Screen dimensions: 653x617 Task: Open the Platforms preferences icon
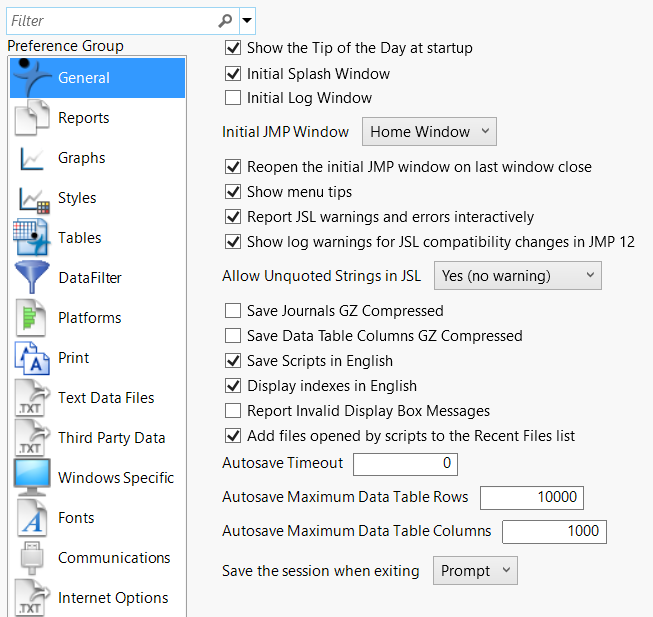click(x=32, y=318)
